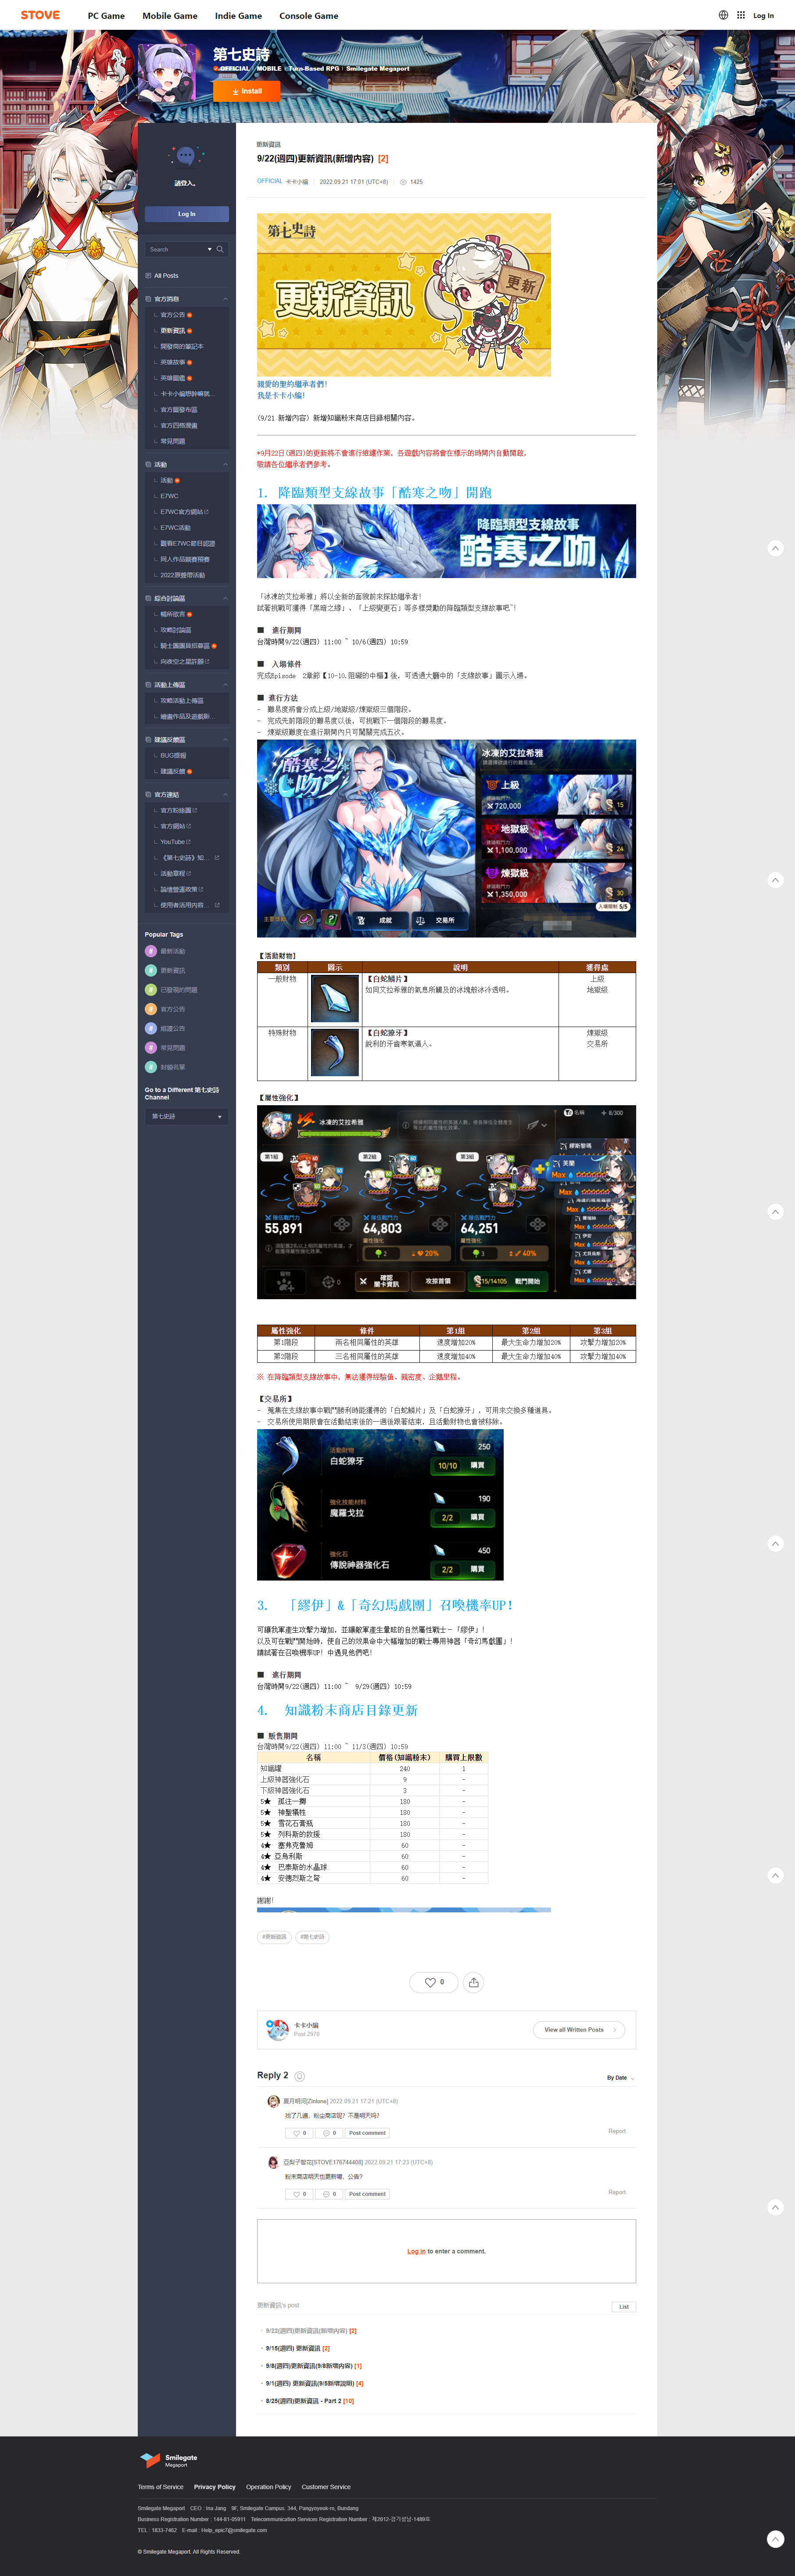Click the comment count eye icon
This screenshot has height=2576, width=795.
(x=403, y=182)
